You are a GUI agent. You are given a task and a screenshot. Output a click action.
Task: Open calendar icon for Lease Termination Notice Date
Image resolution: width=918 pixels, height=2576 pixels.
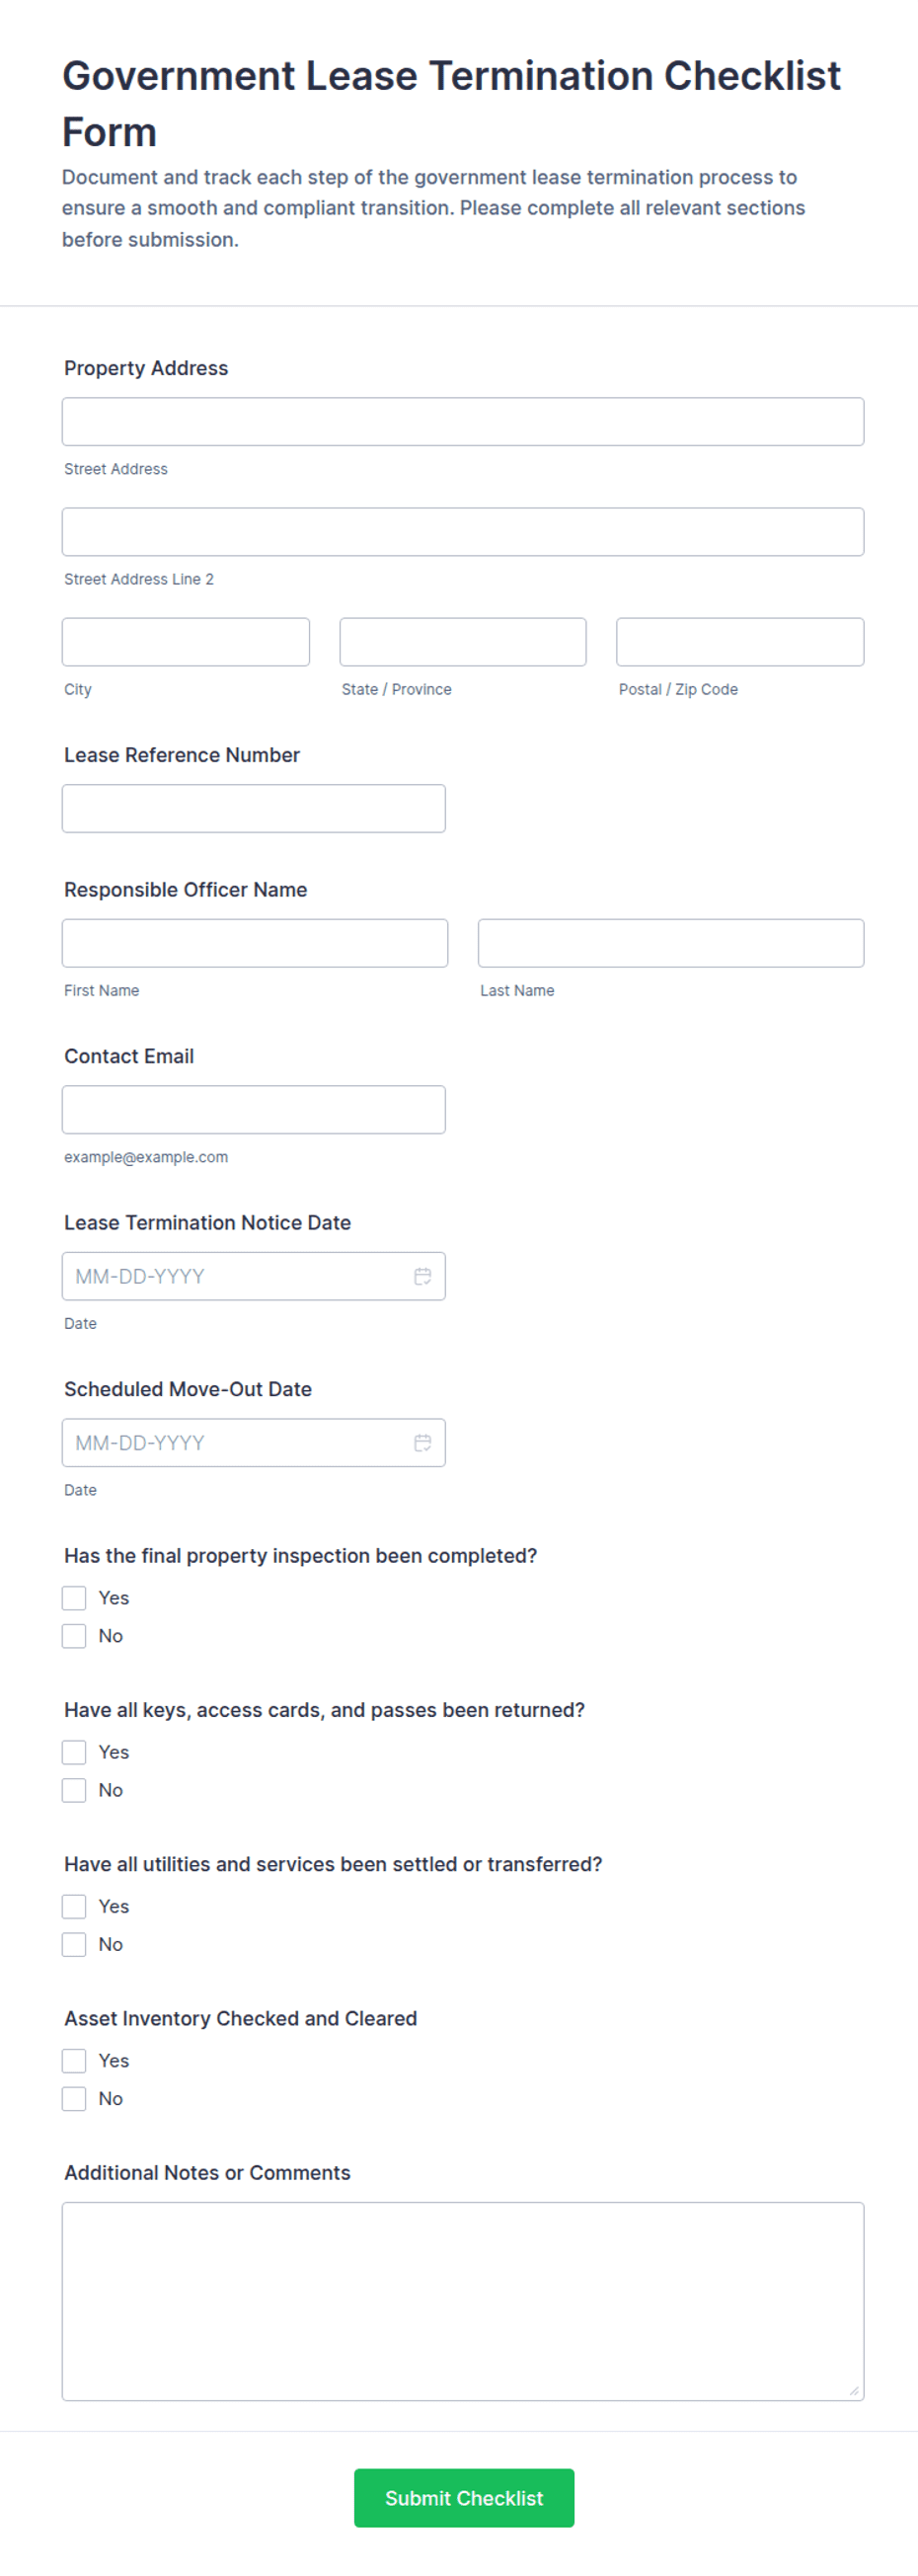pos(422,1276)
